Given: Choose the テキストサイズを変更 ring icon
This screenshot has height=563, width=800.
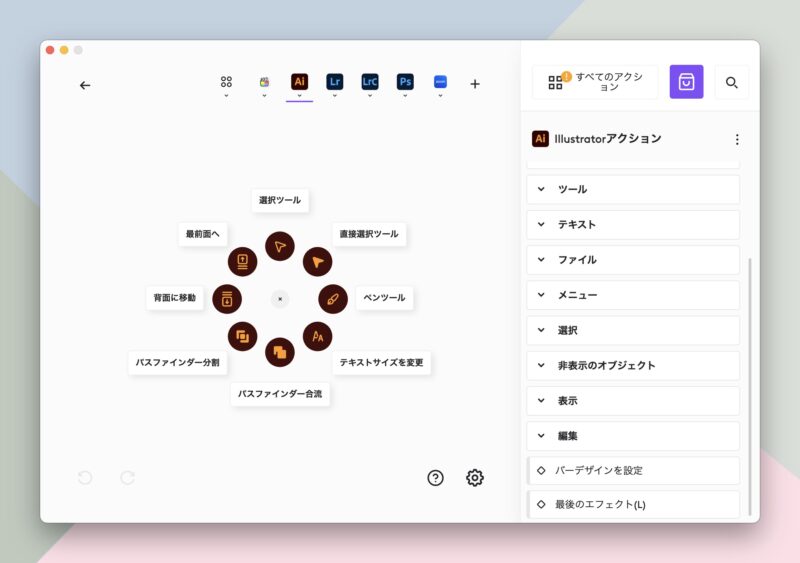Looking at the screenshot, I should 317,336.
